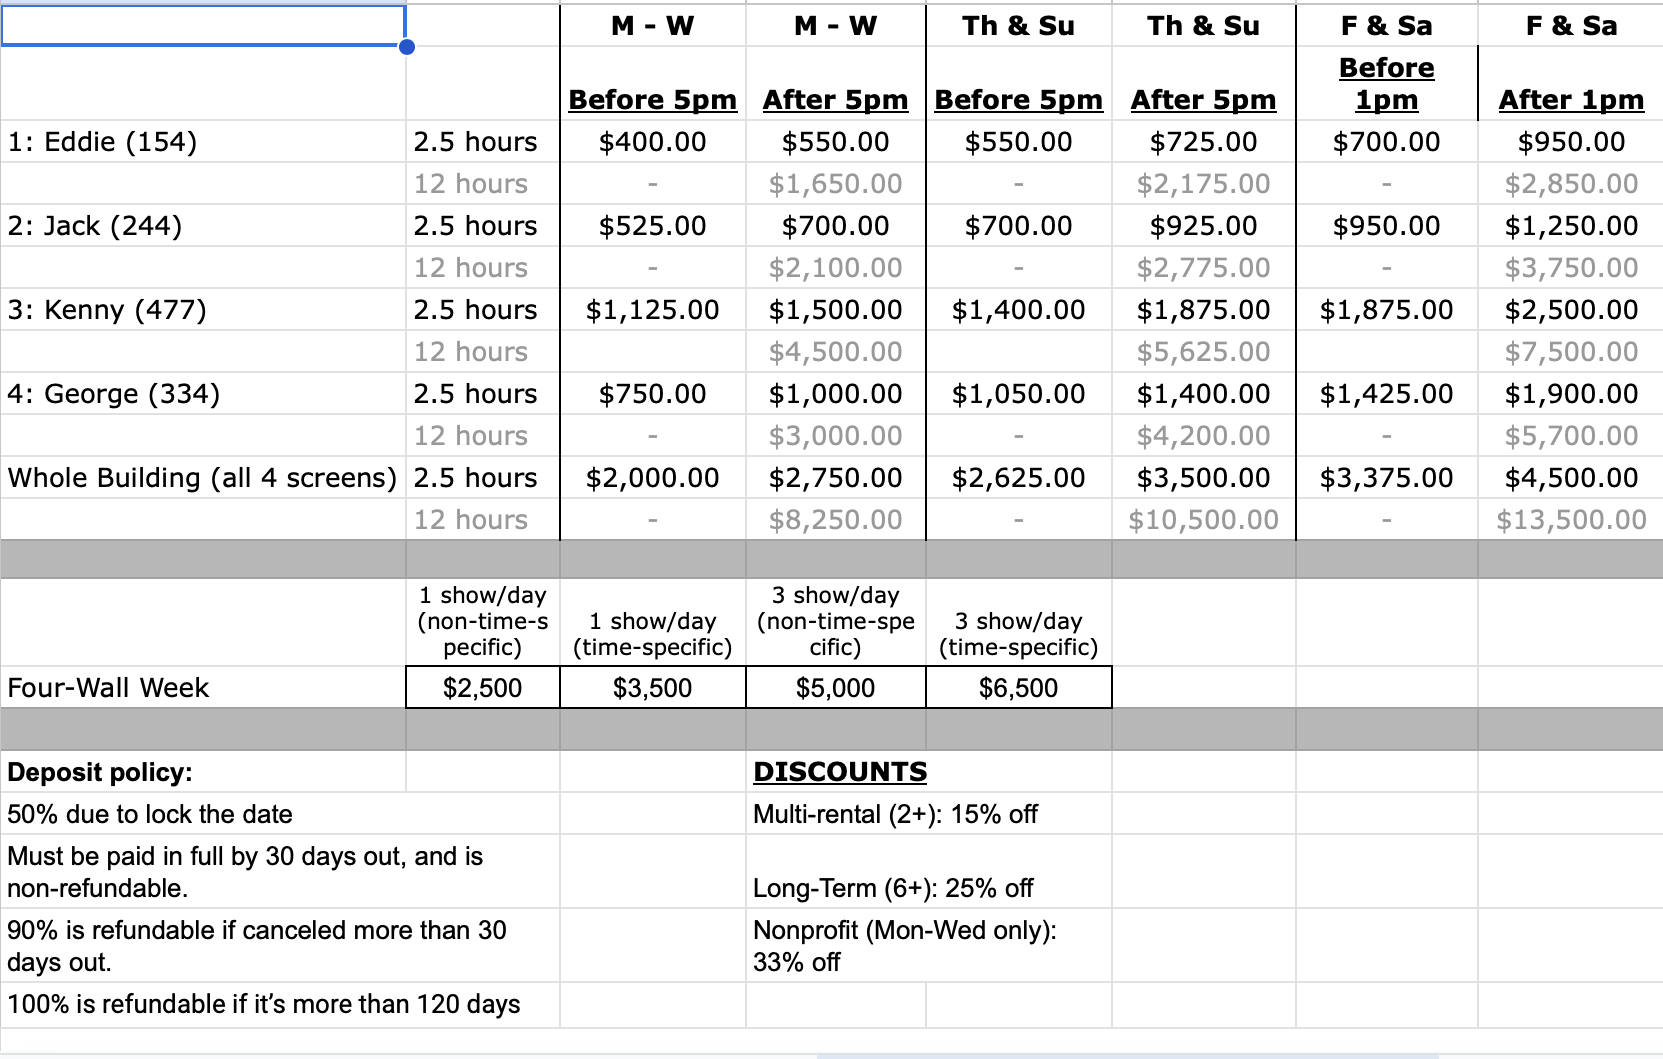The height and width of the screenshot is (1059, 1663).
Task: Click the "3 show/day (time-specific)" header cell
Action: point(1018,634)
